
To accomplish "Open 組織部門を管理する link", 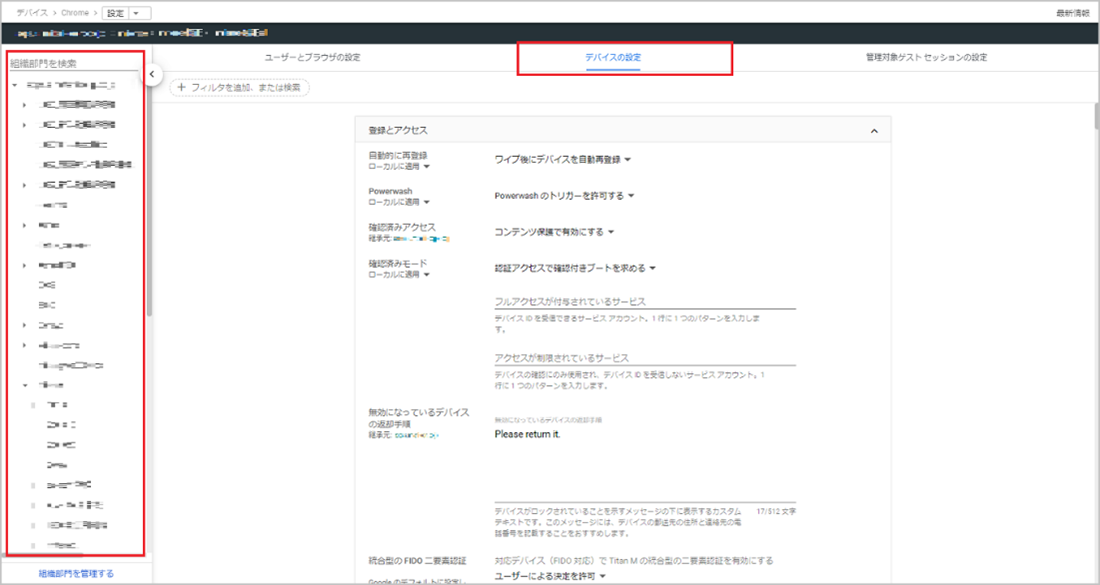I will [76, 574].
